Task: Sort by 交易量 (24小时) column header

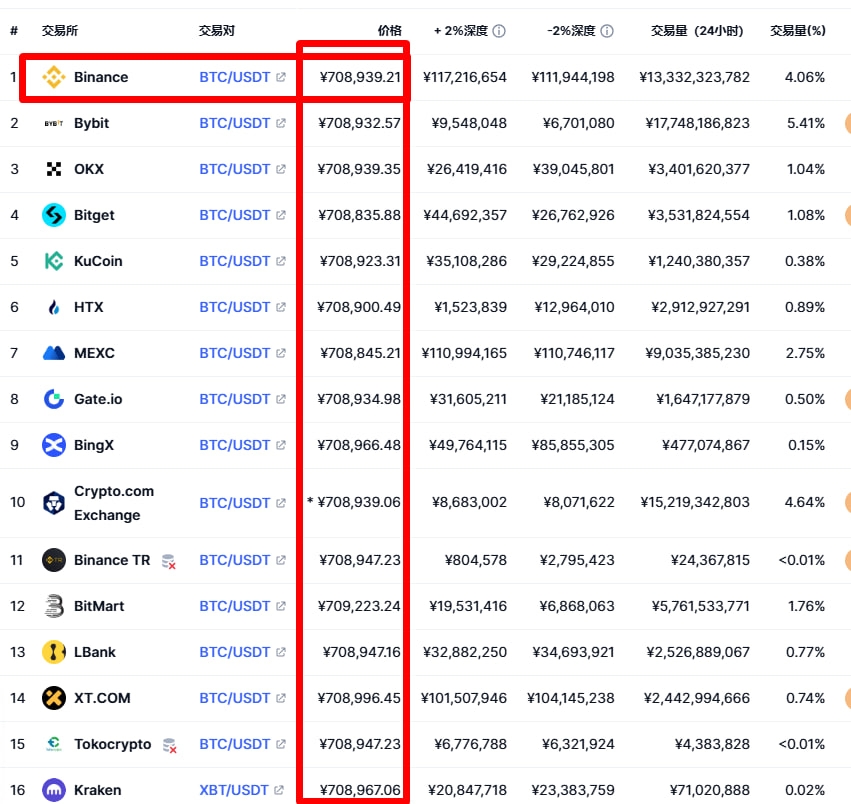Action: pos(697,31)
